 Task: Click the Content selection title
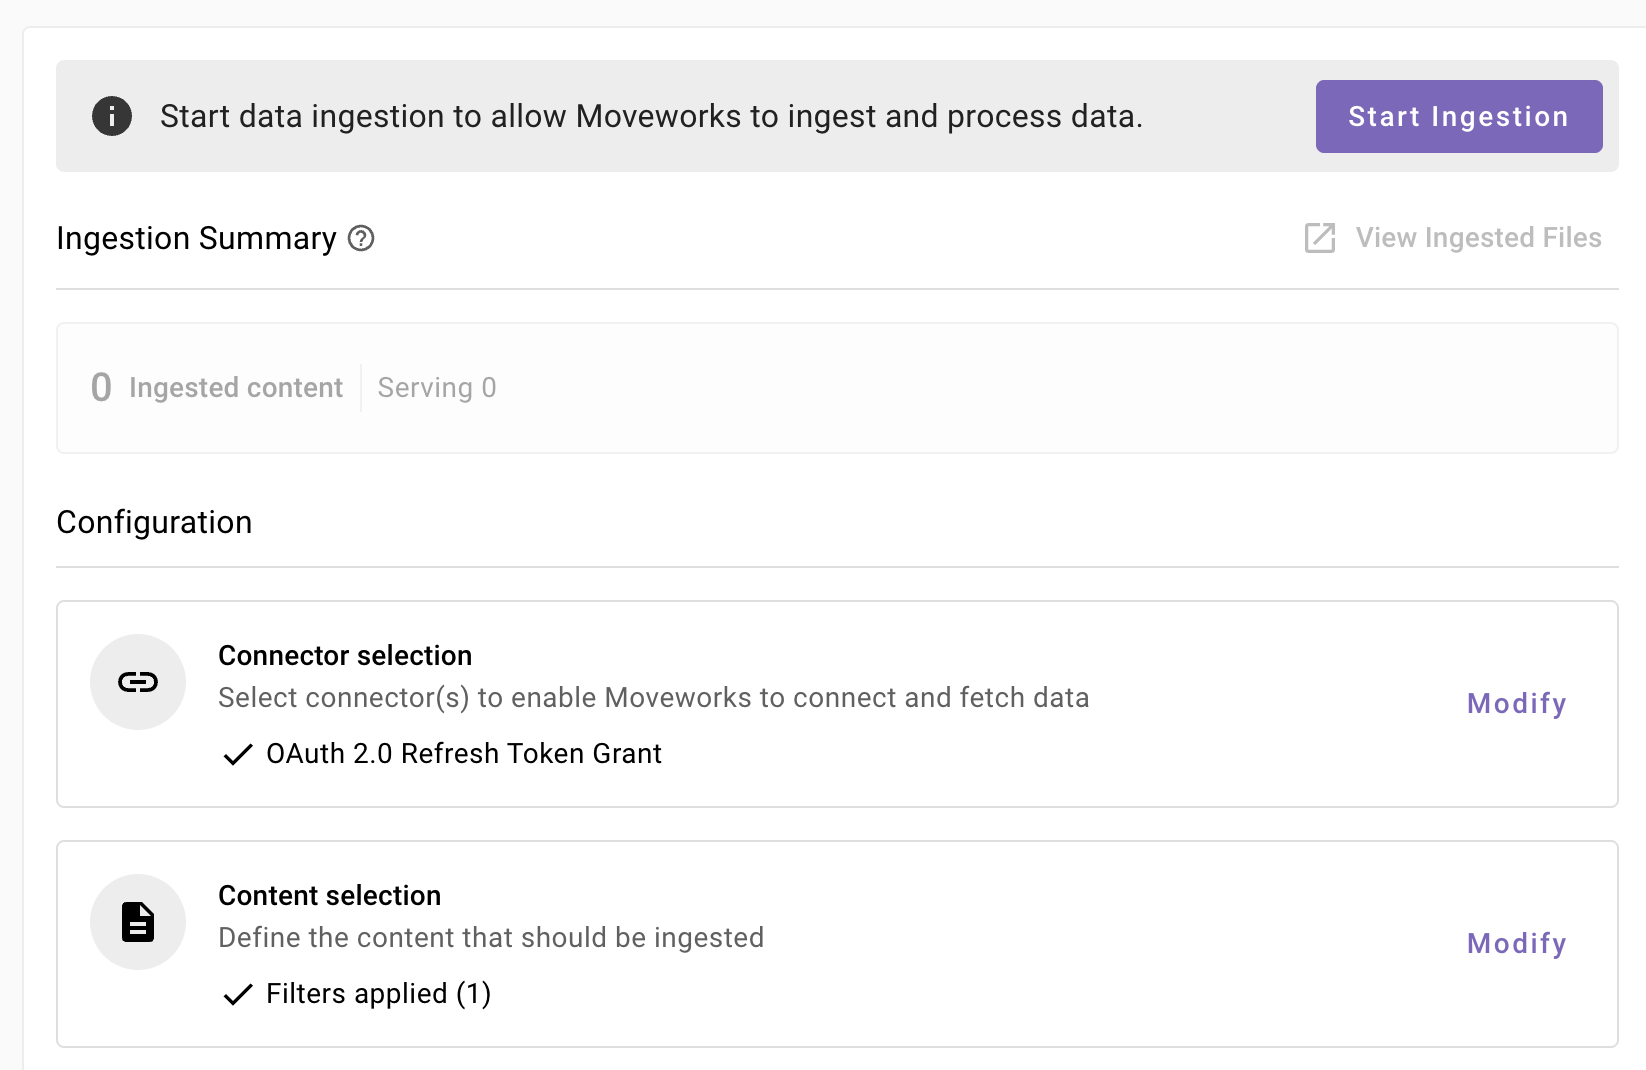click(329, 896)
